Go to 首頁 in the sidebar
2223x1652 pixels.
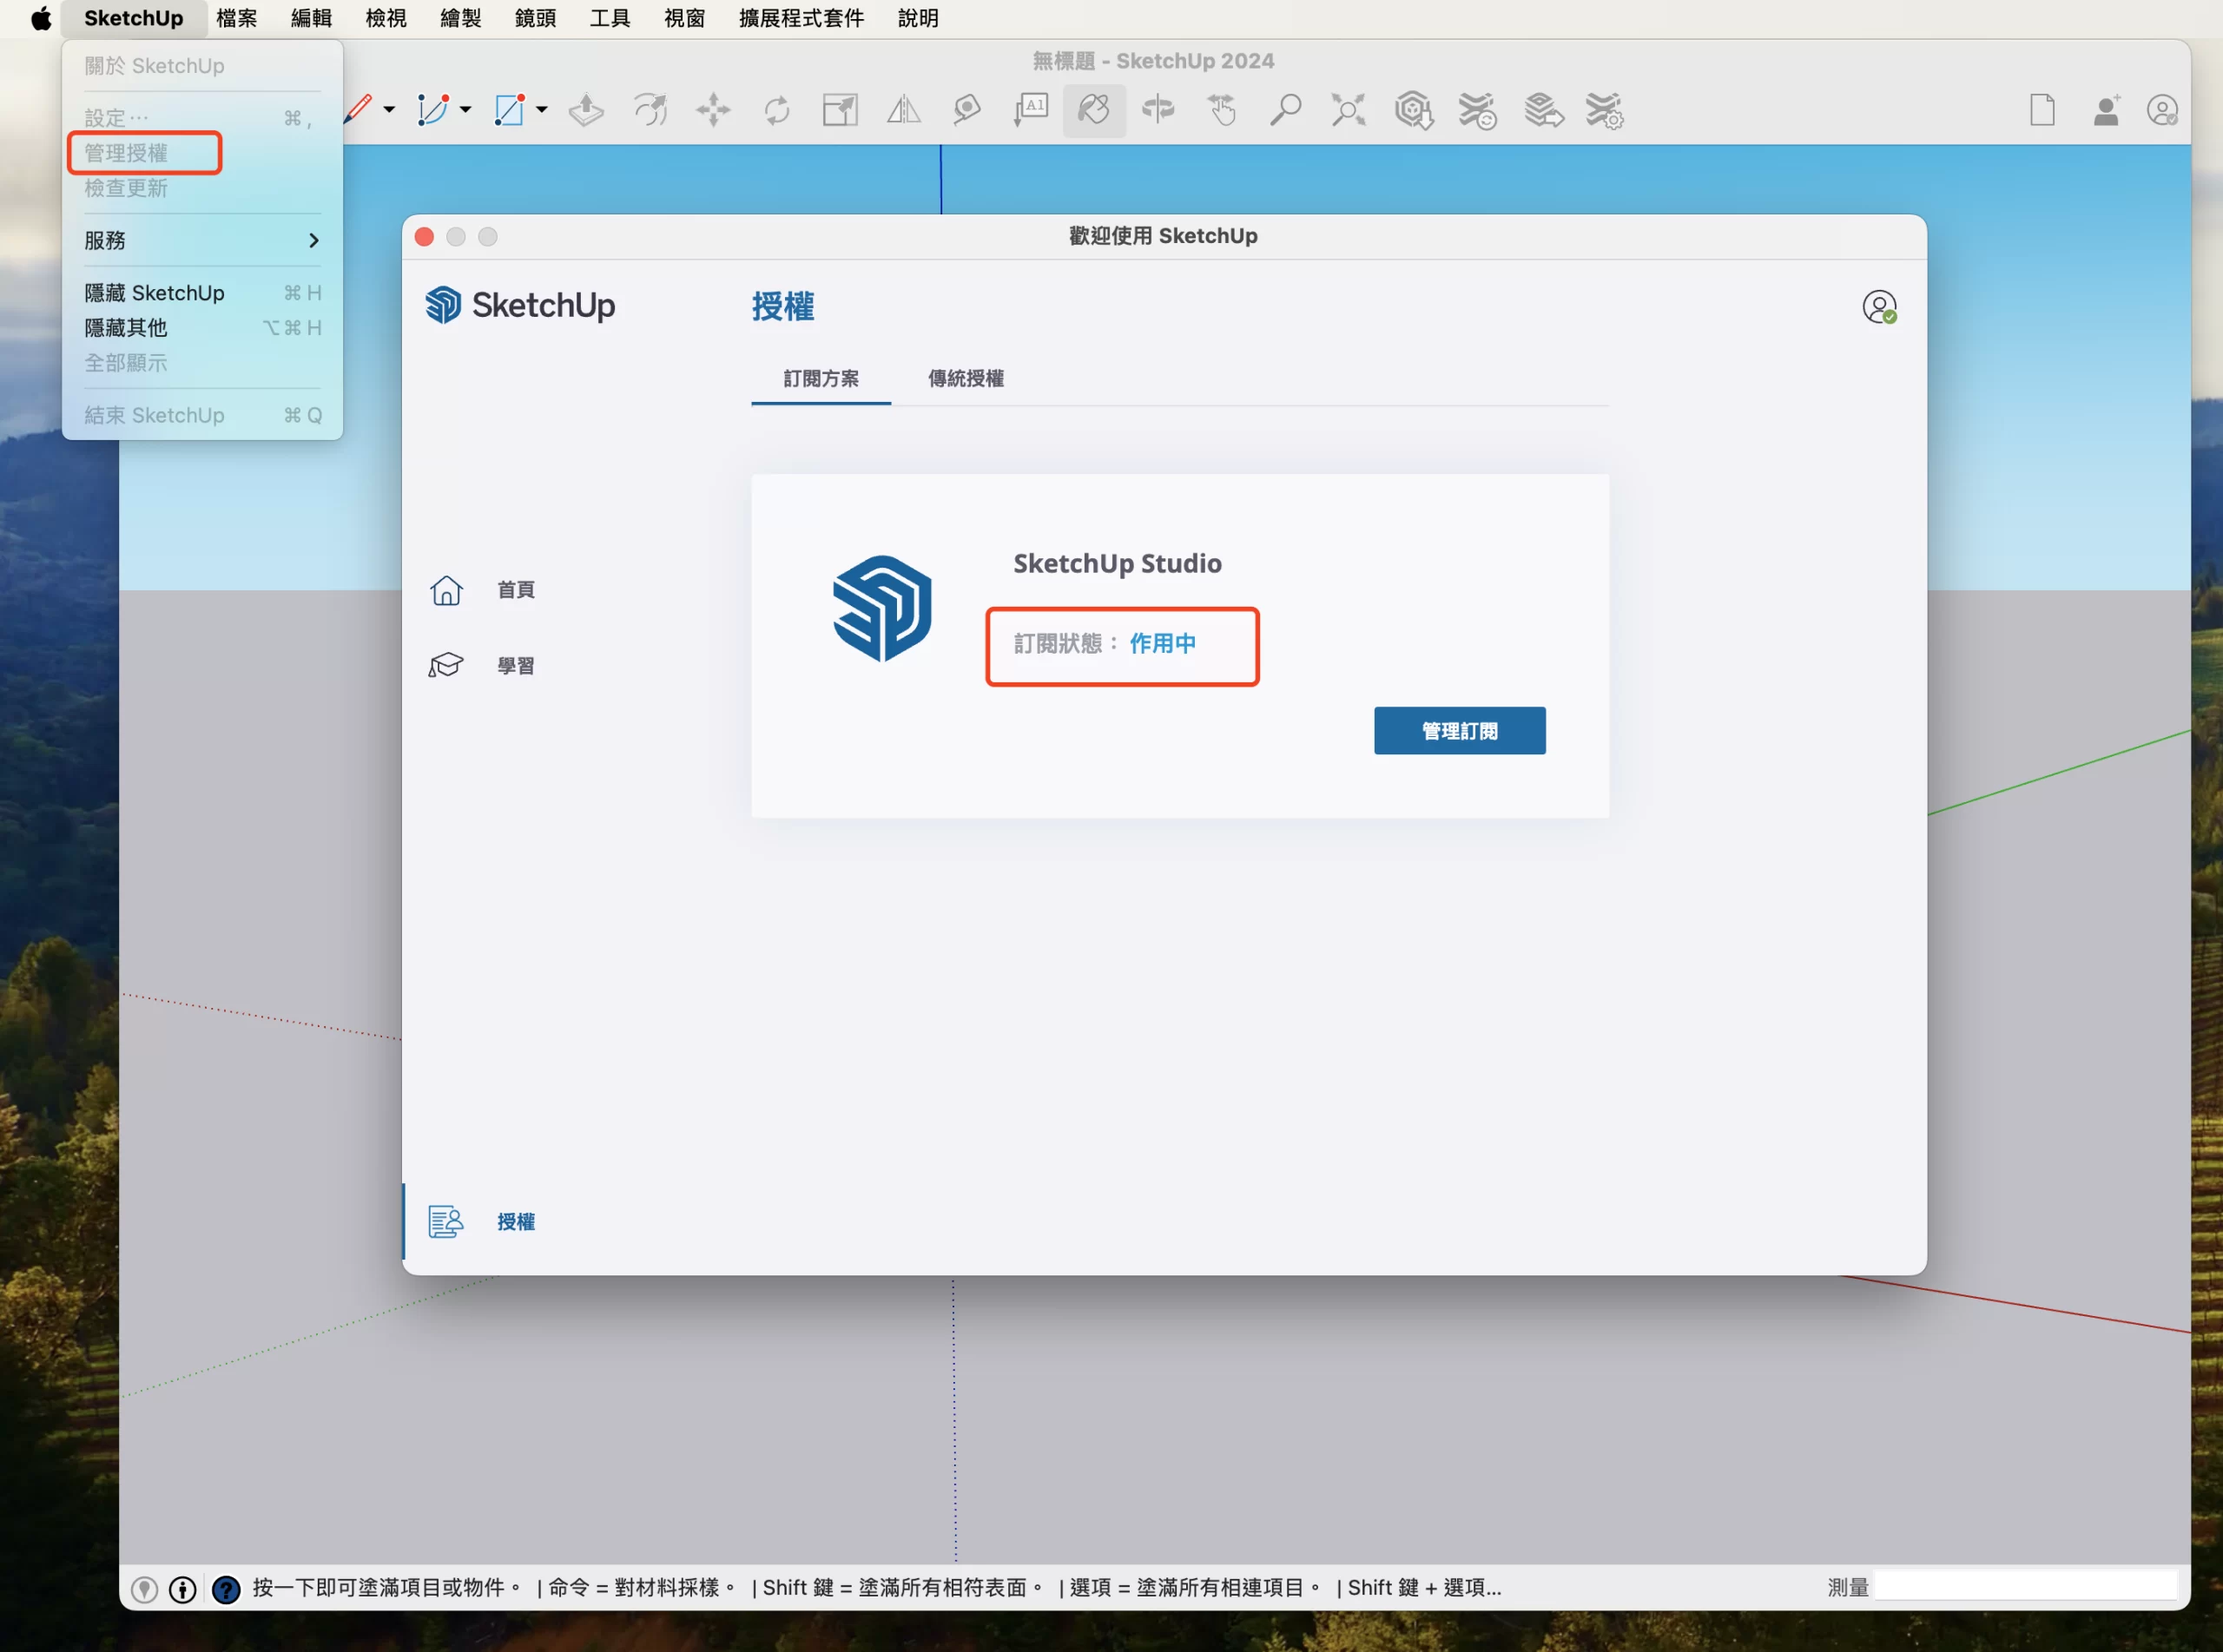515,590
